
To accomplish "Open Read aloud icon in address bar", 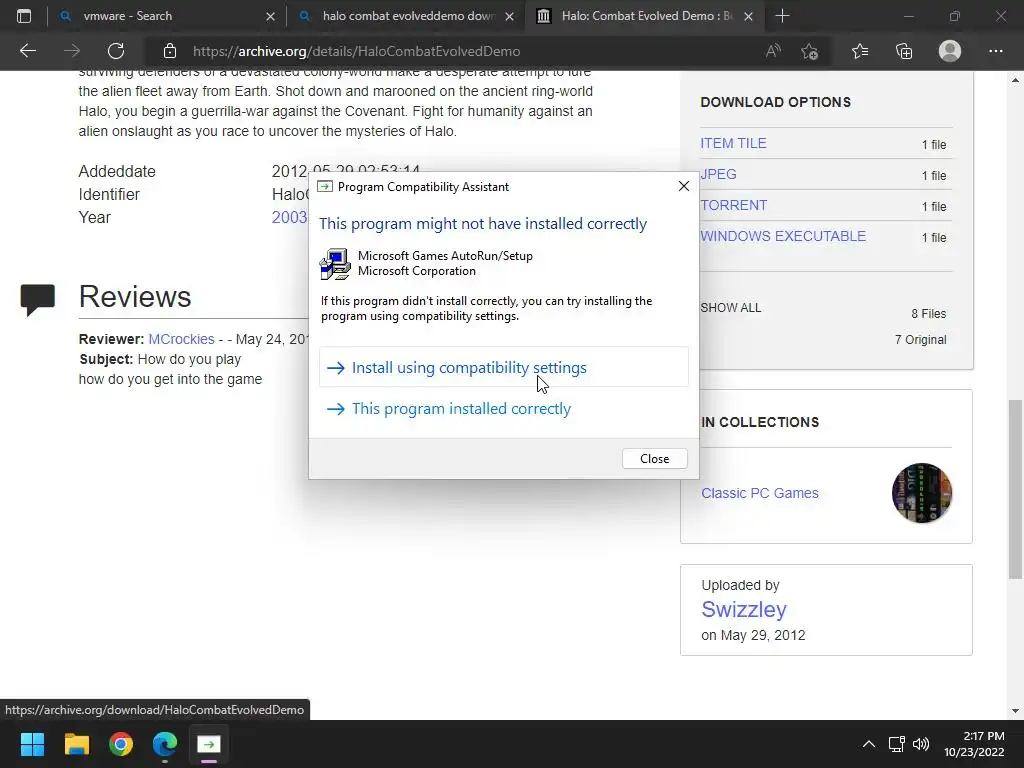I will pos(773,51).
